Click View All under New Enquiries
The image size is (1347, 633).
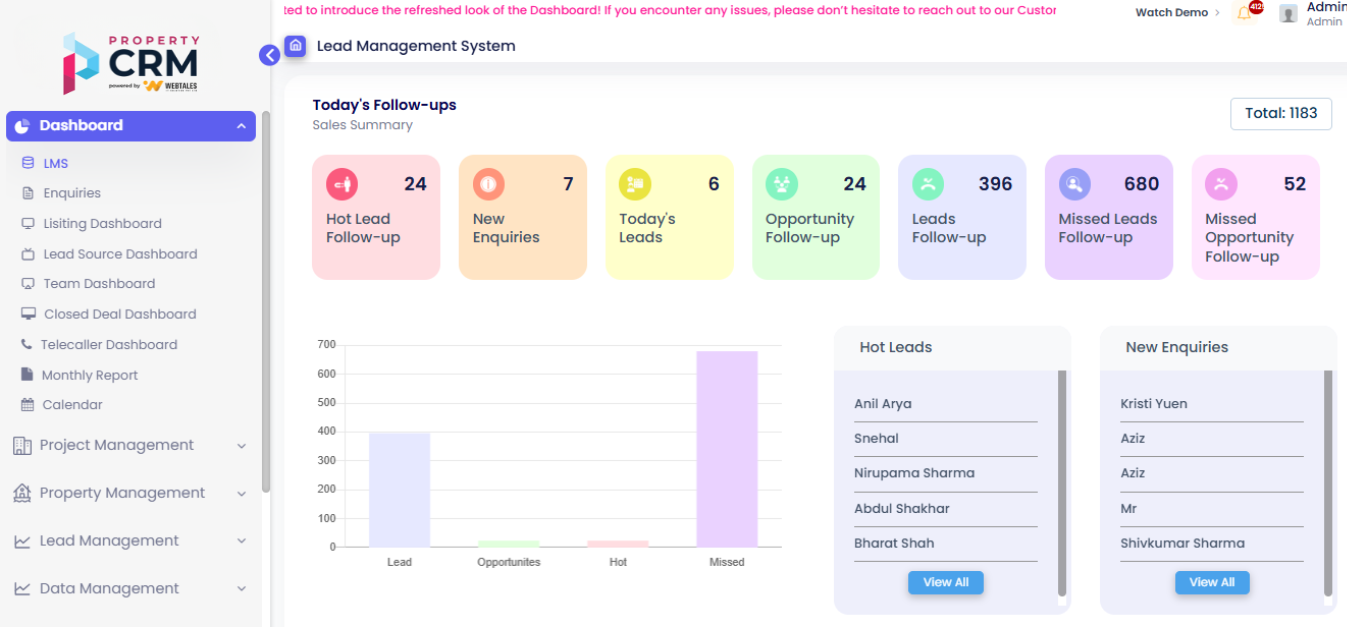(x=1211, y=582)
